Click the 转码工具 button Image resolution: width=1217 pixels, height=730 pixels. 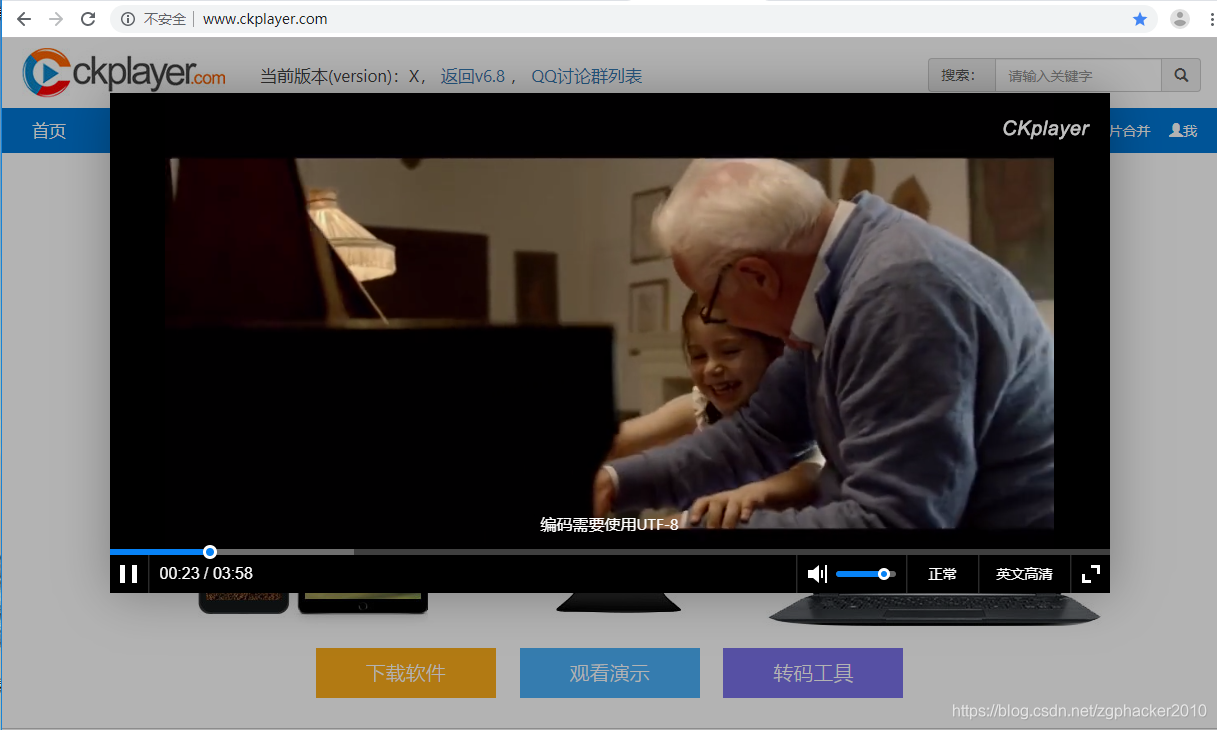click(813, 673)
